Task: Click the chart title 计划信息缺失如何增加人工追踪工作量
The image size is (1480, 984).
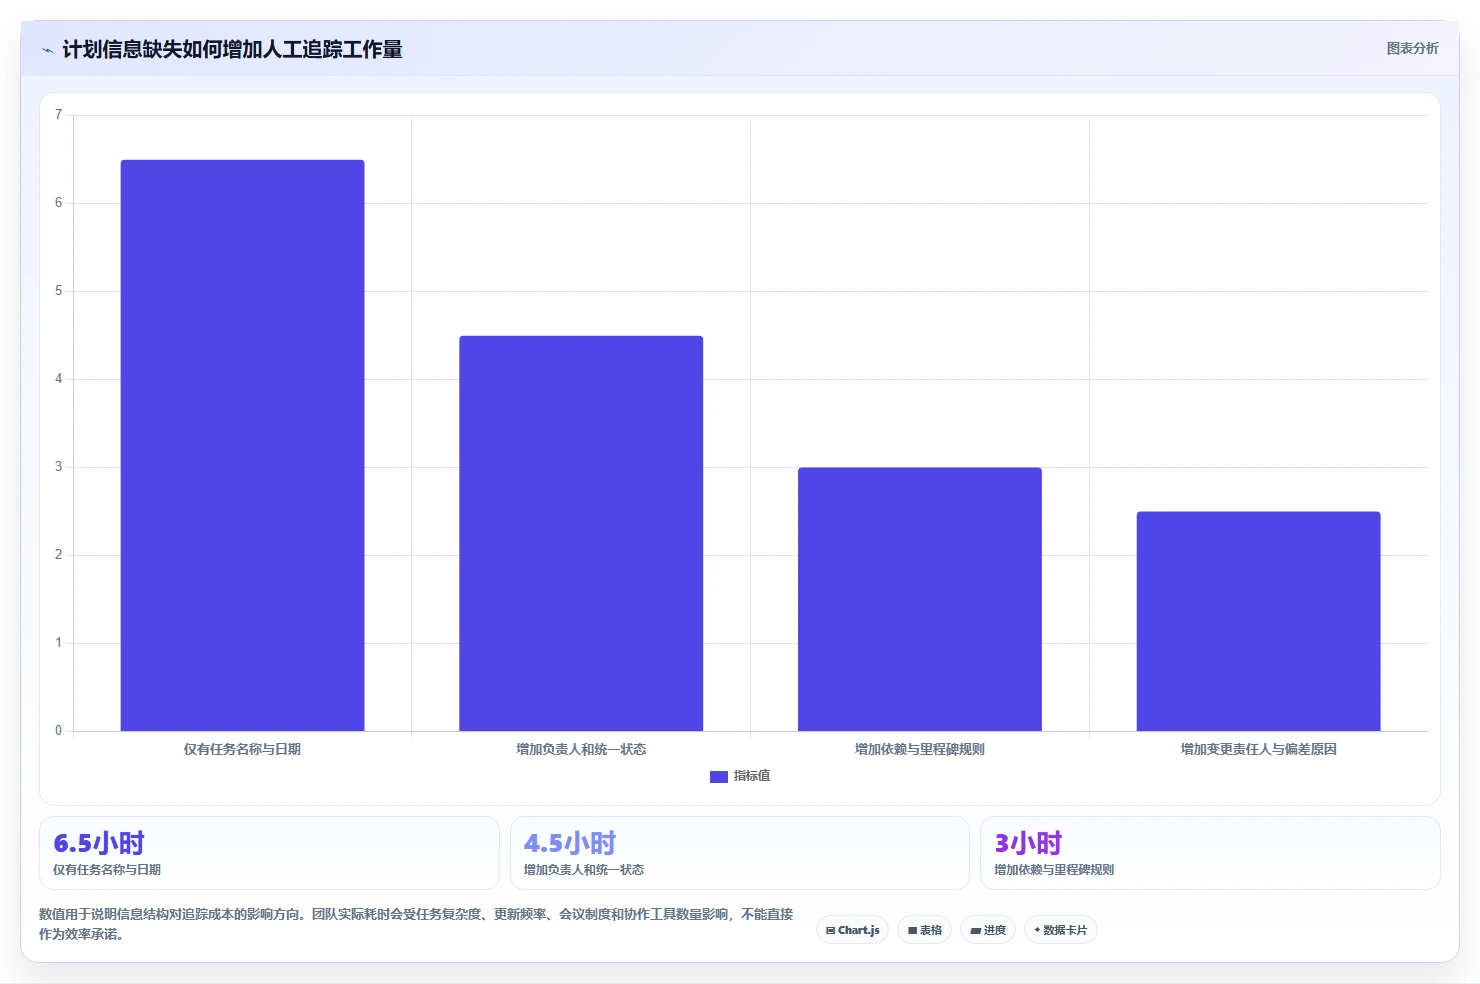Action: pos(232,49)
